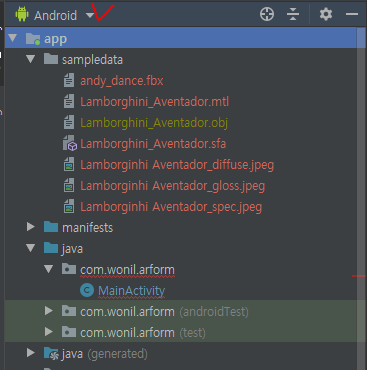
Task: Click the file icon beside Lamborghini_Aventador.mtl
Action: coord(69,102)
